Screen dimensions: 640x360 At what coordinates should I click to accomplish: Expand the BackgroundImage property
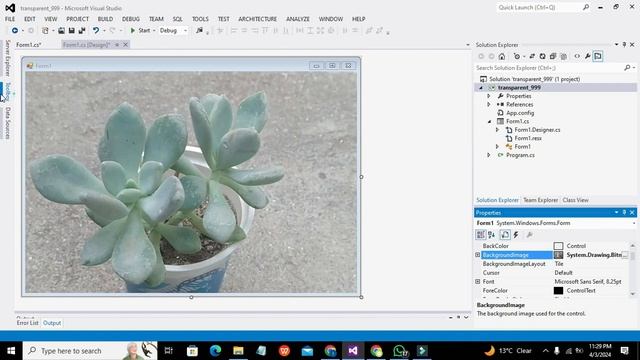click(477, 255)
